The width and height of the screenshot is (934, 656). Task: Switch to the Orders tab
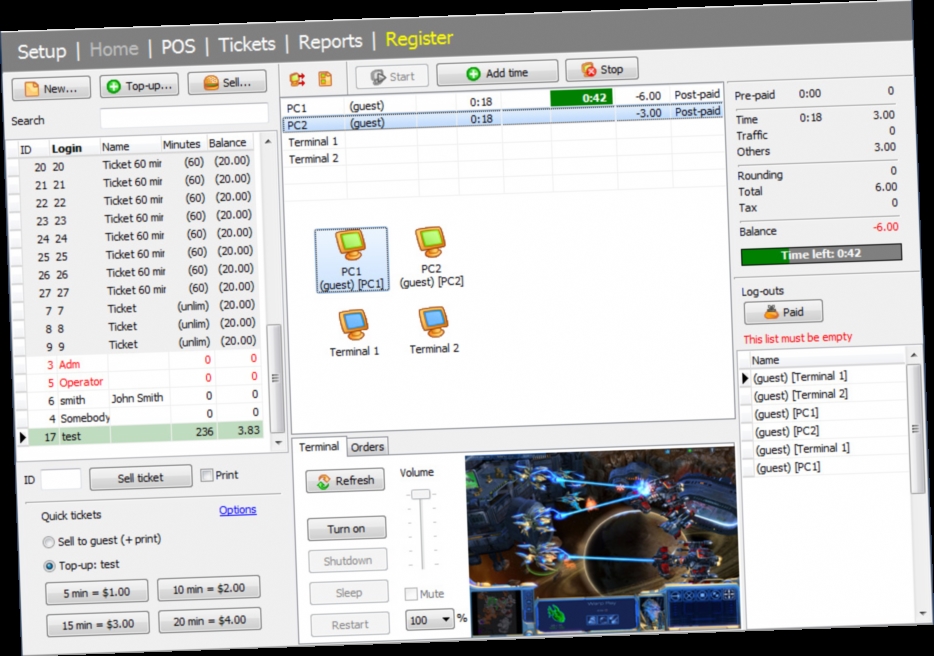367,447
